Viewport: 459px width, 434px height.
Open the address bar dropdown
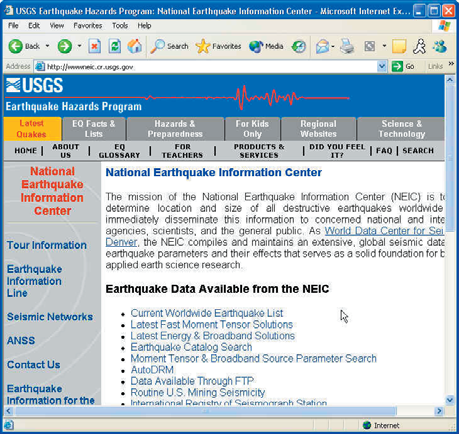pos(382,67)
